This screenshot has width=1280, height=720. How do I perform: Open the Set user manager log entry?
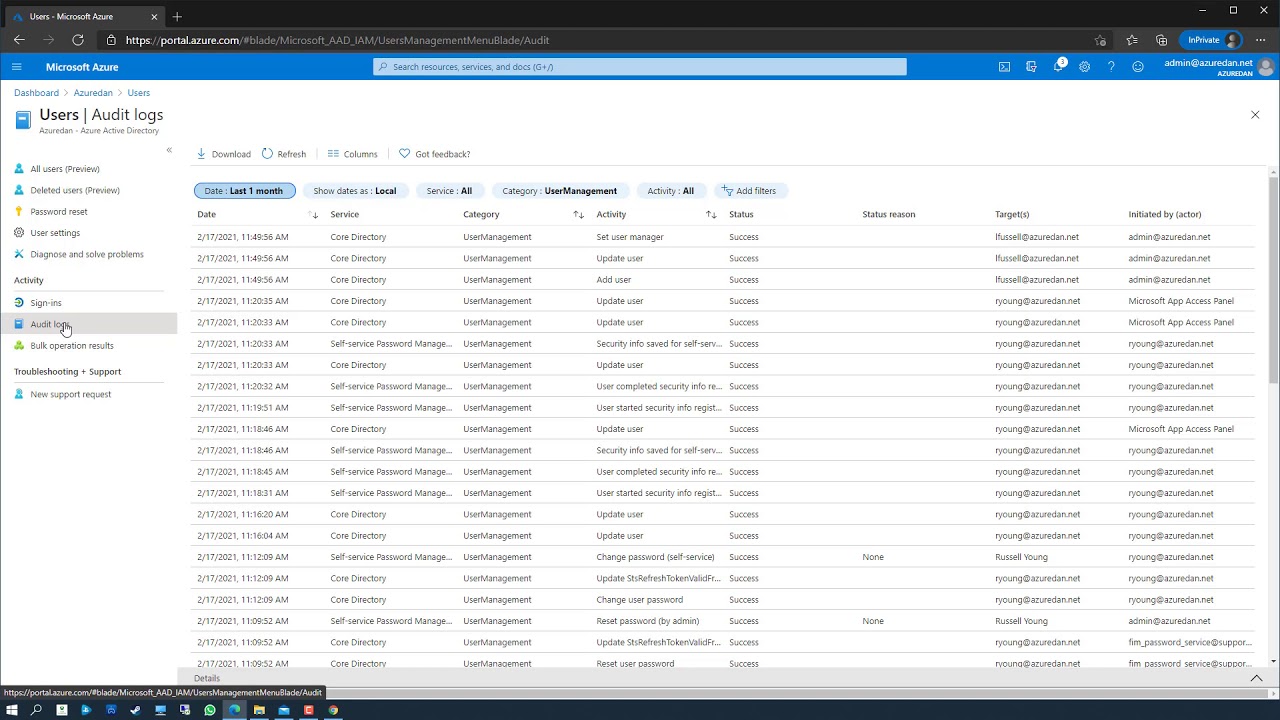click(723, 237)
